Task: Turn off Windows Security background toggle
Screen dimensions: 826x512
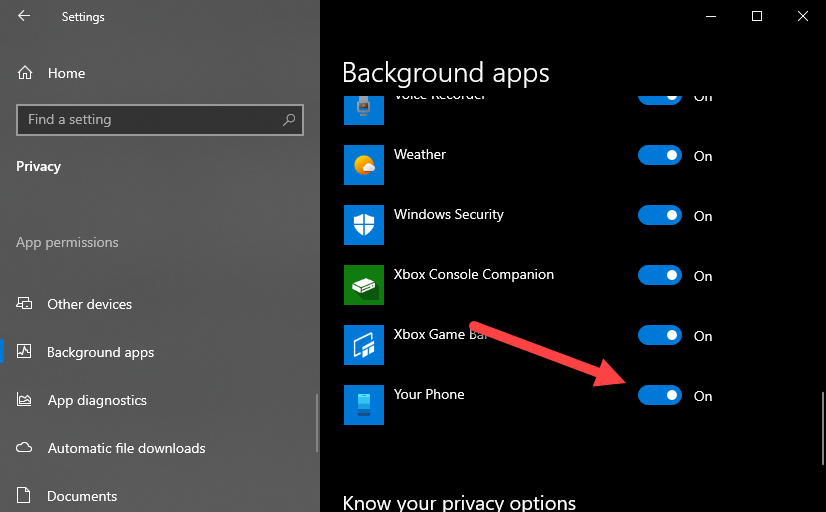Action: (660, 215)
